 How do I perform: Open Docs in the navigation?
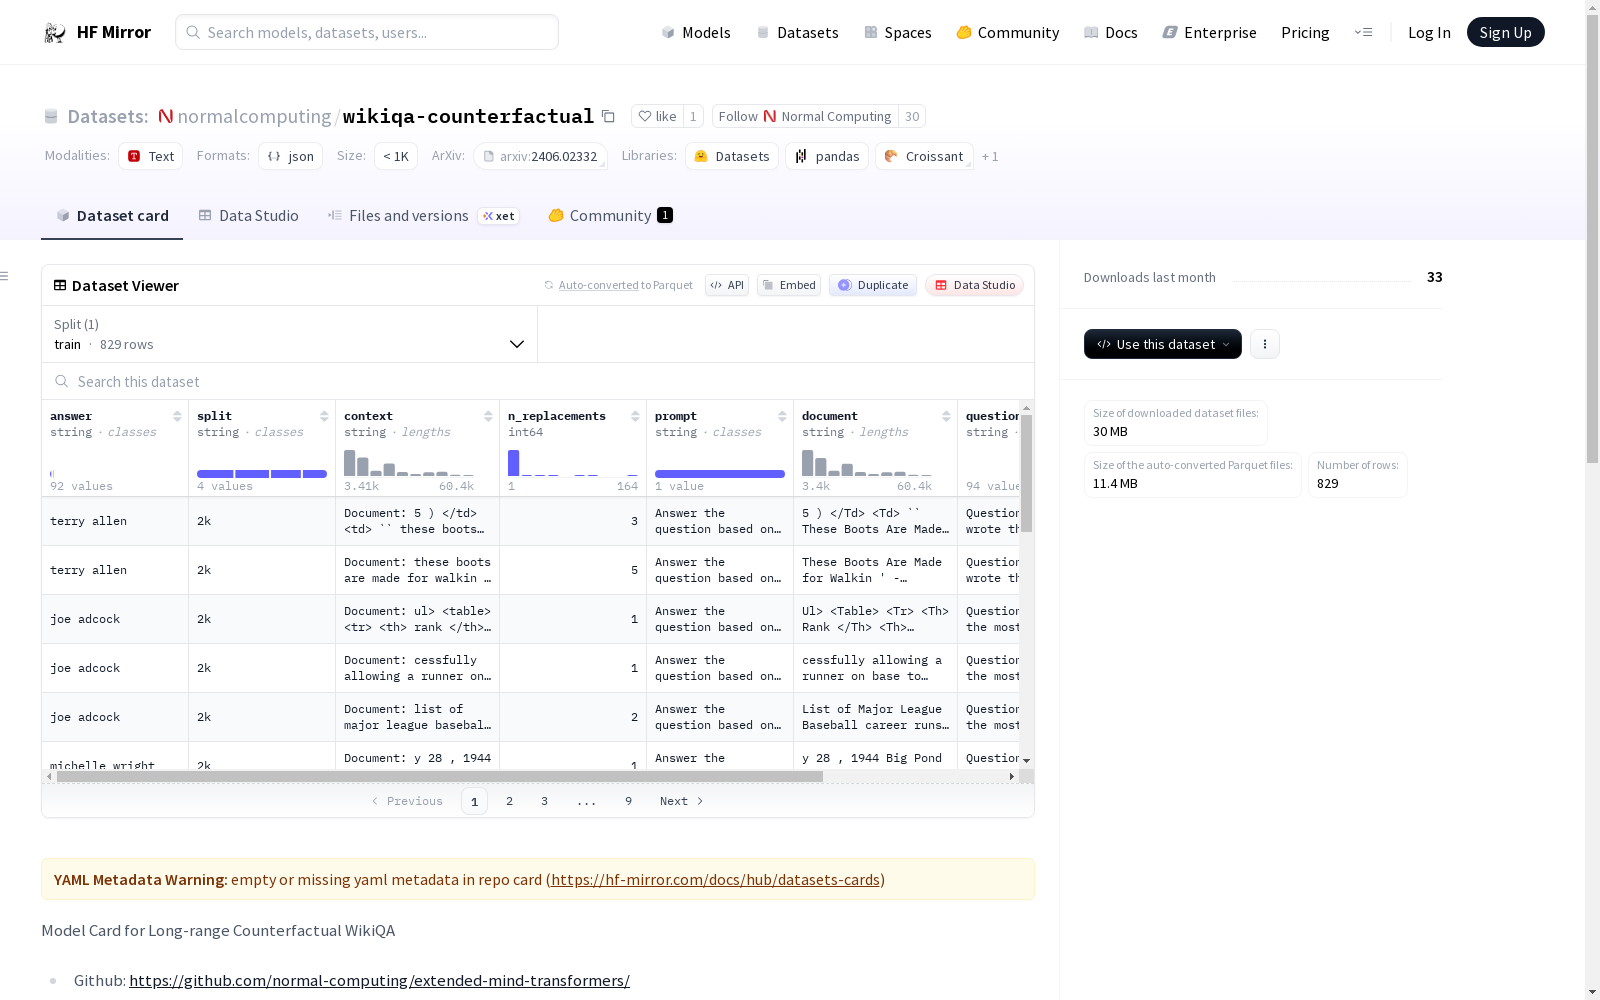1111,32
